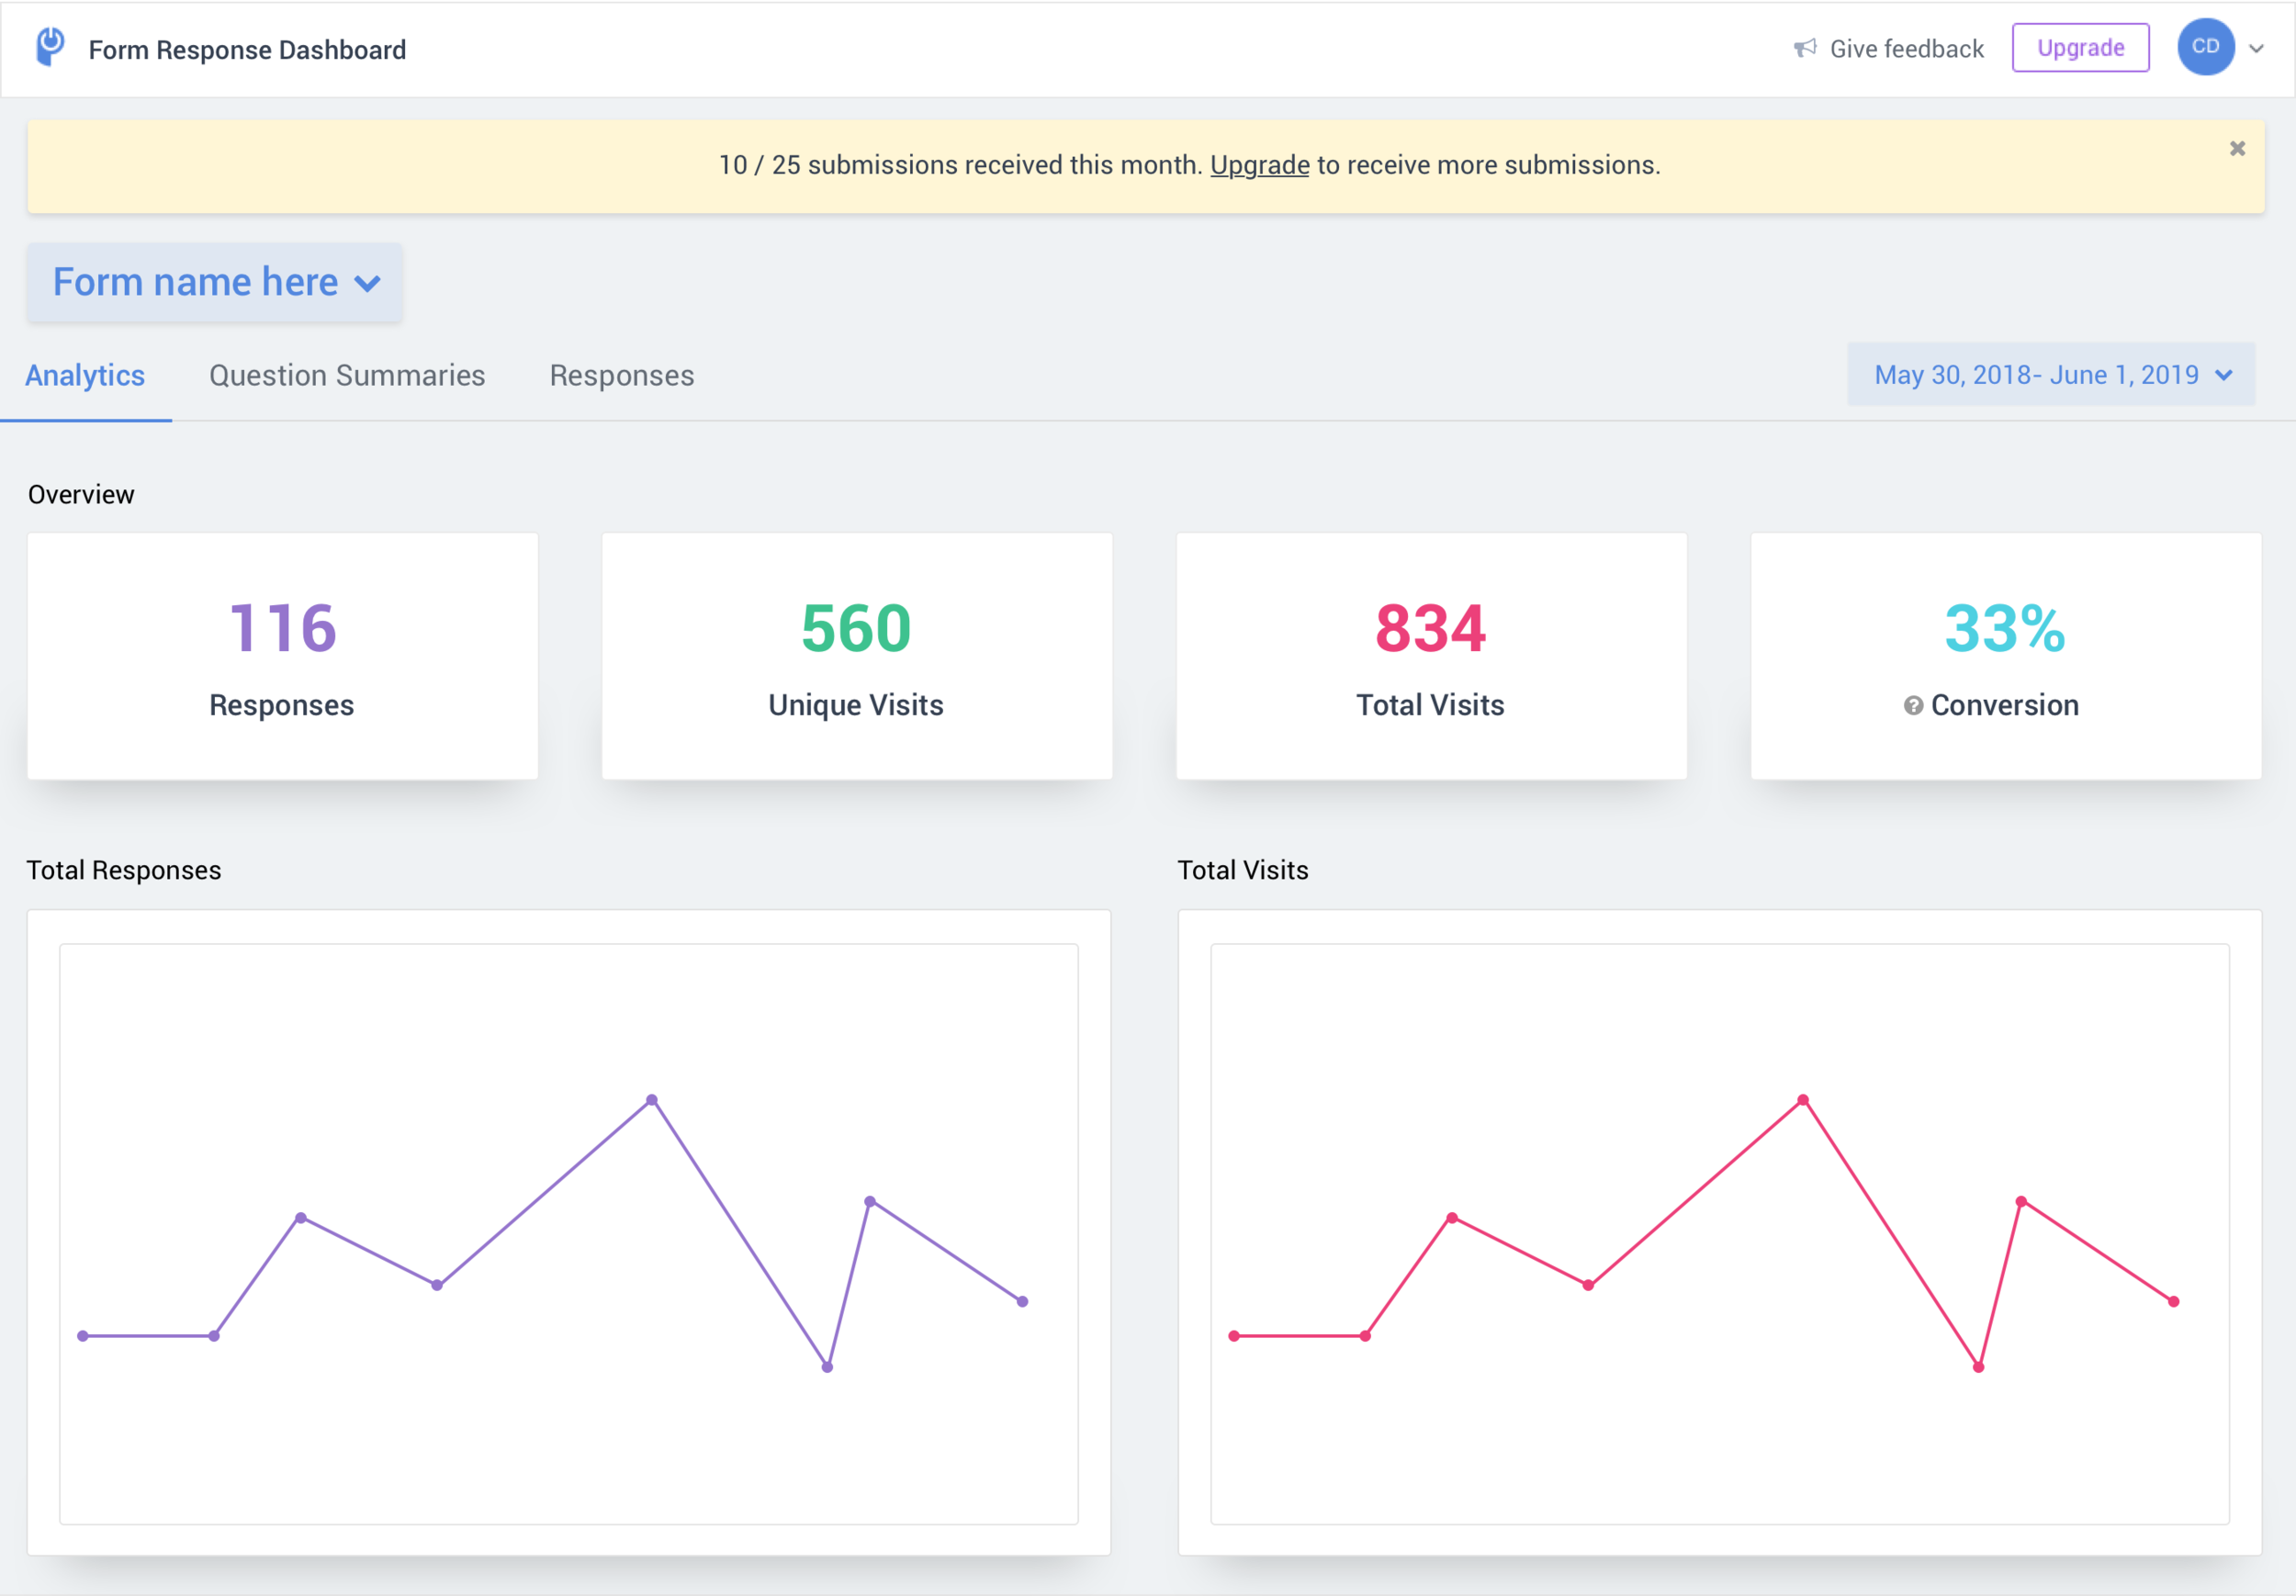Click the Paperform logo icon
Image resolution: width=2296 pixels, height=1596 pixels.
tap(50, 47)
